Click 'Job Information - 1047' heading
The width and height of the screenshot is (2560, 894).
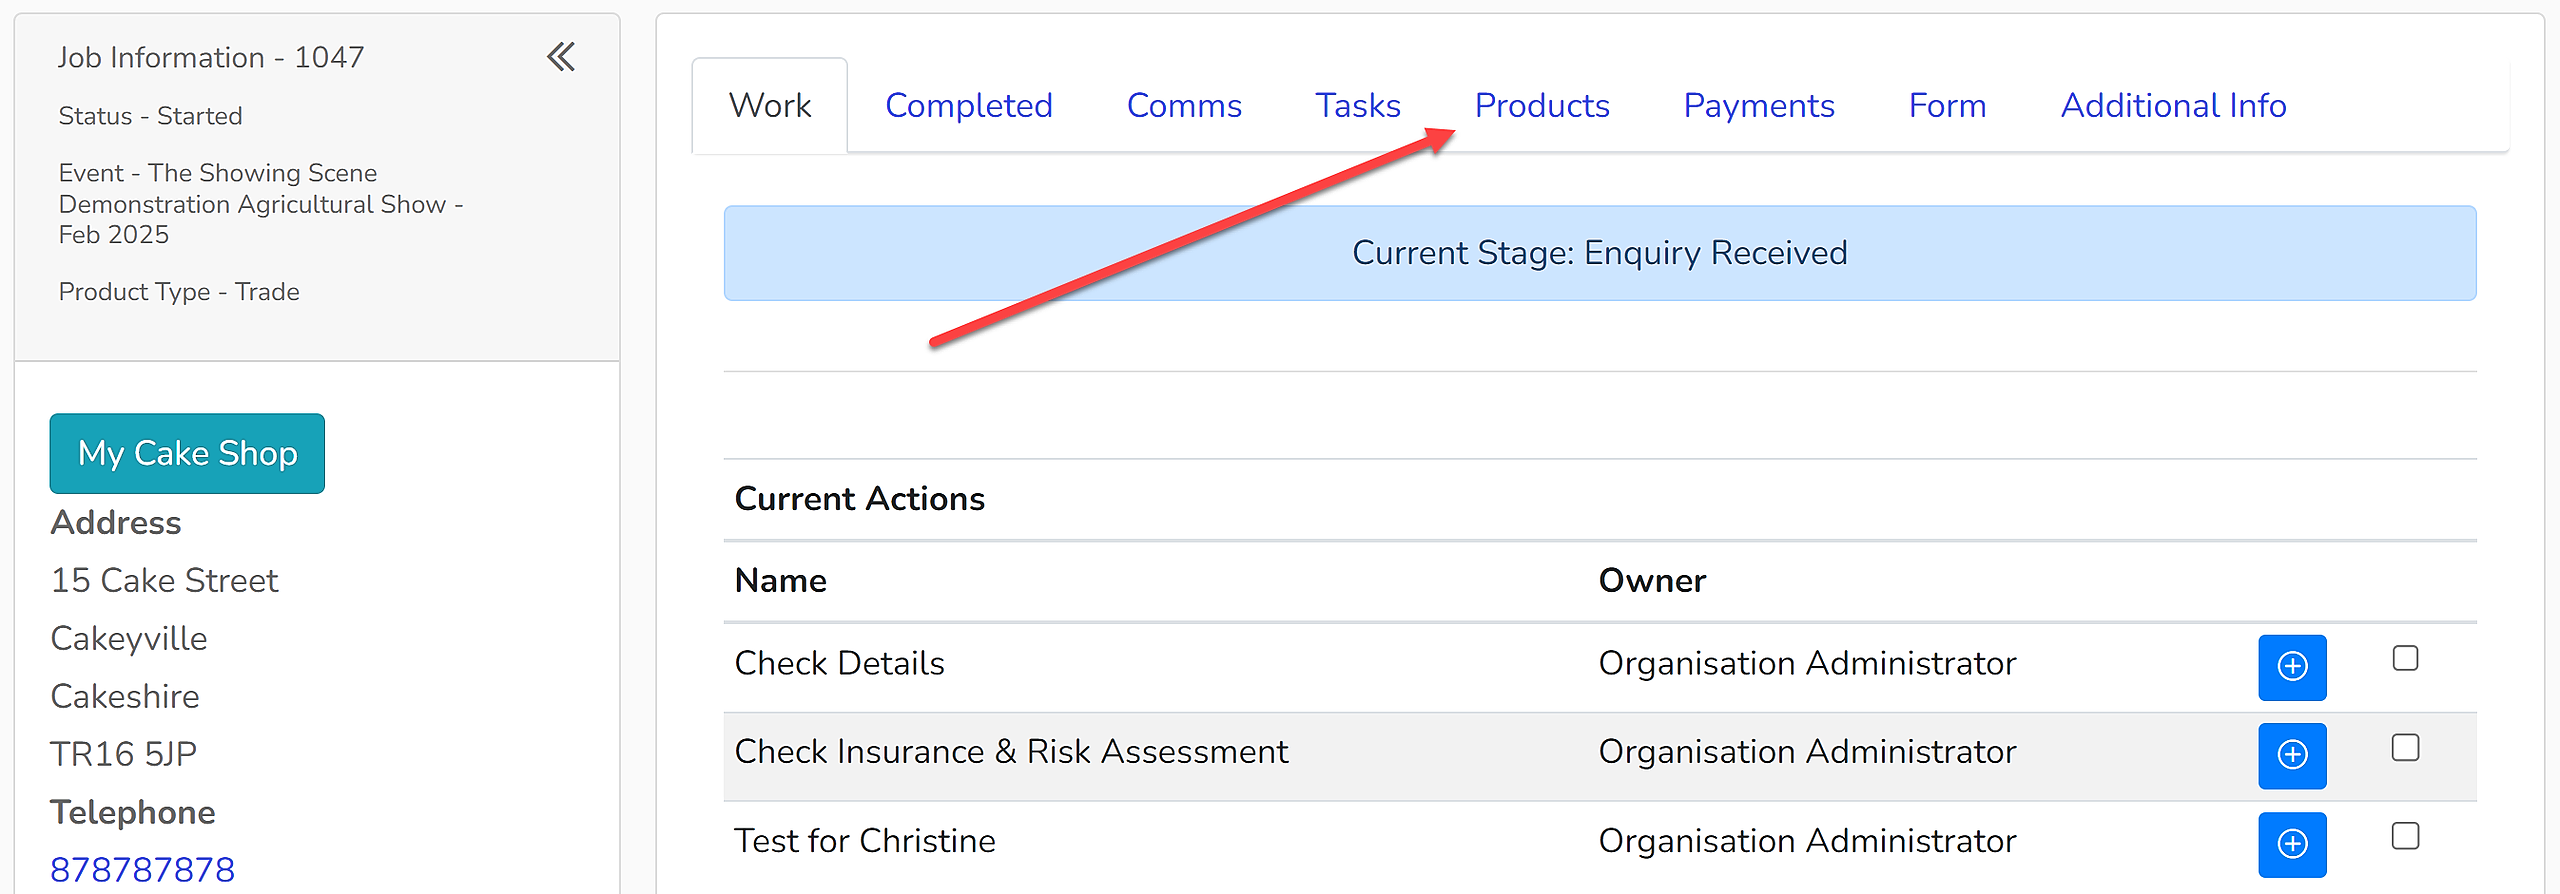(210, 57)
